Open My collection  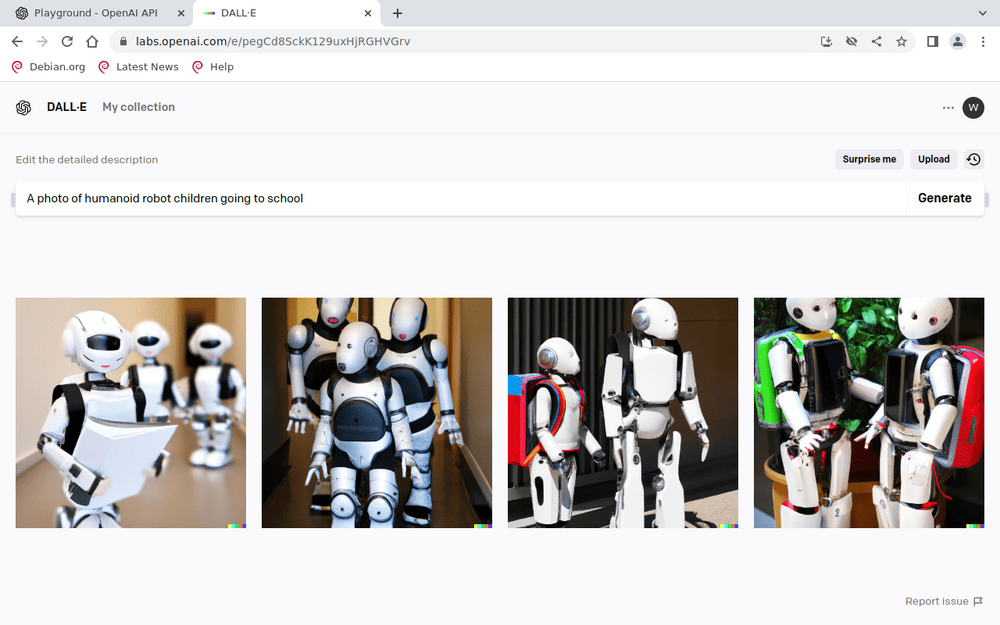[x=138, y=107]
